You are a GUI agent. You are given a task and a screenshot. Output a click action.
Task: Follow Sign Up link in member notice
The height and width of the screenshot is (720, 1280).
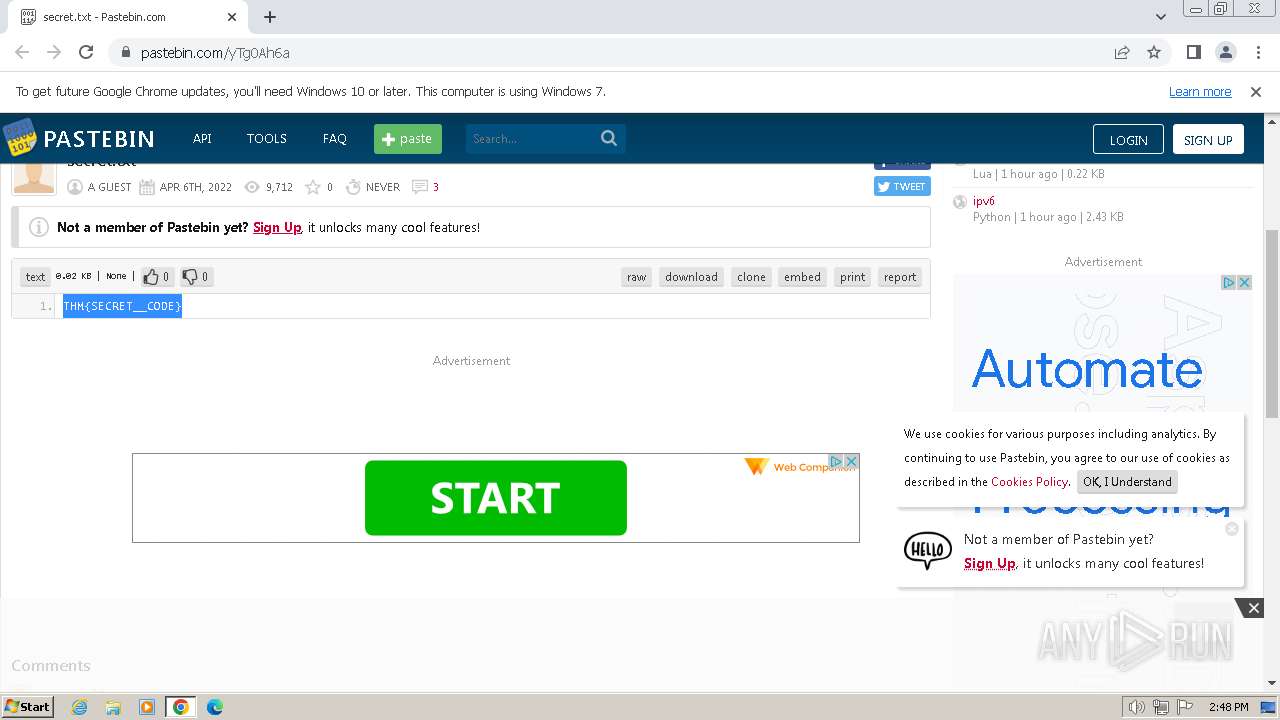click(x=277, y=227)
